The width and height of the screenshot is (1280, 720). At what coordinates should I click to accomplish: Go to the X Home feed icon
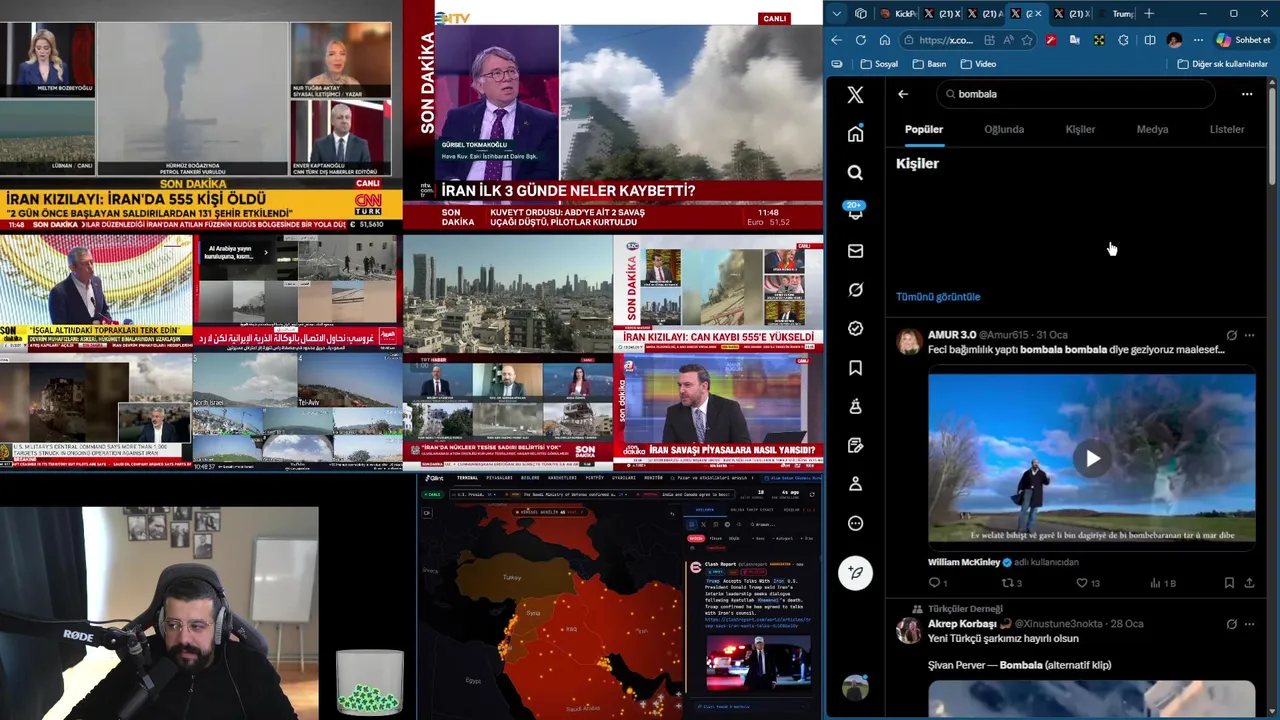[855, 134]
